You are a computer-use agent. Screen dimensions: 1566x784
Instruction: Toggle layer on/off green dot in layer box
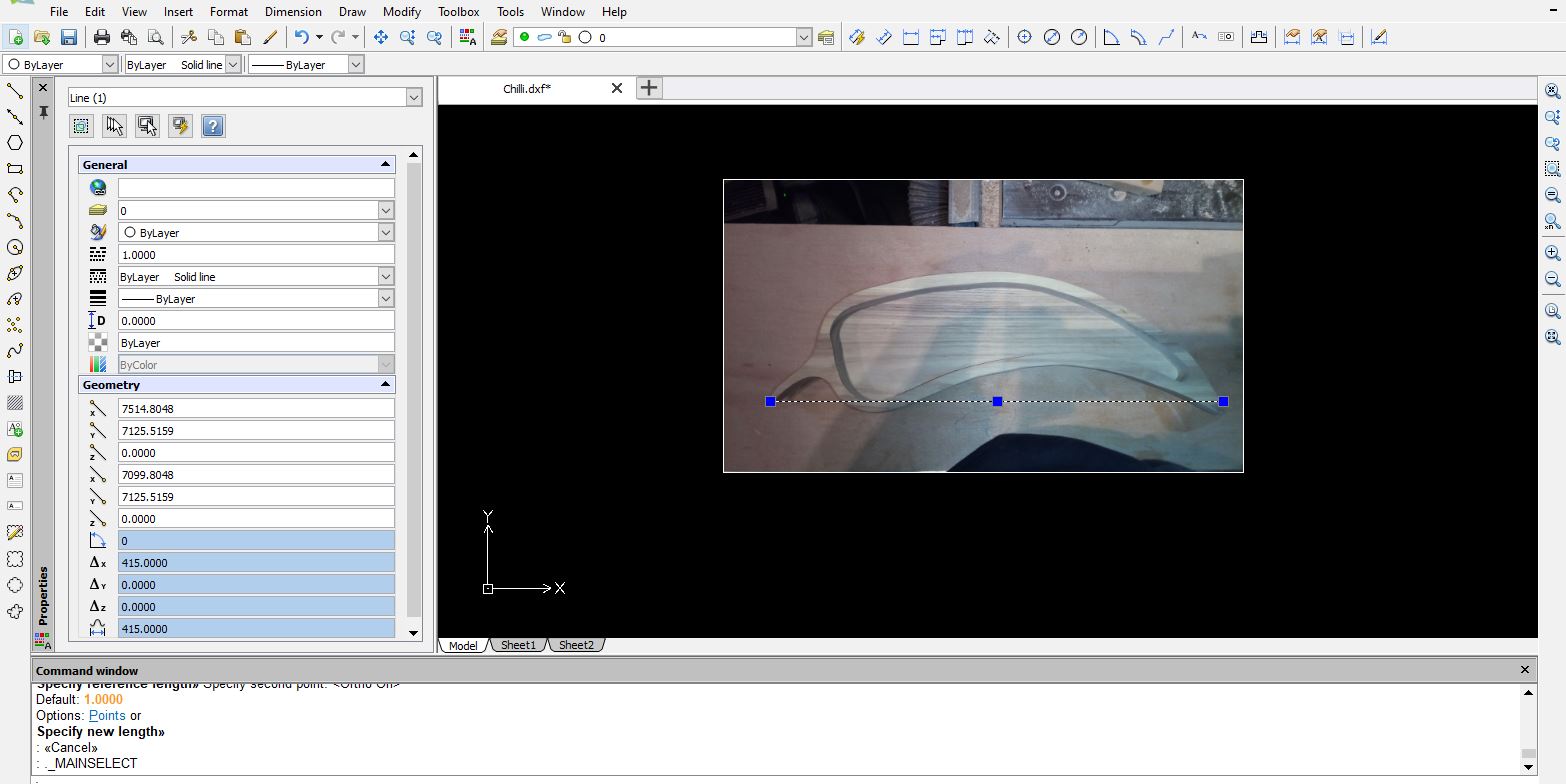[524, 37]
